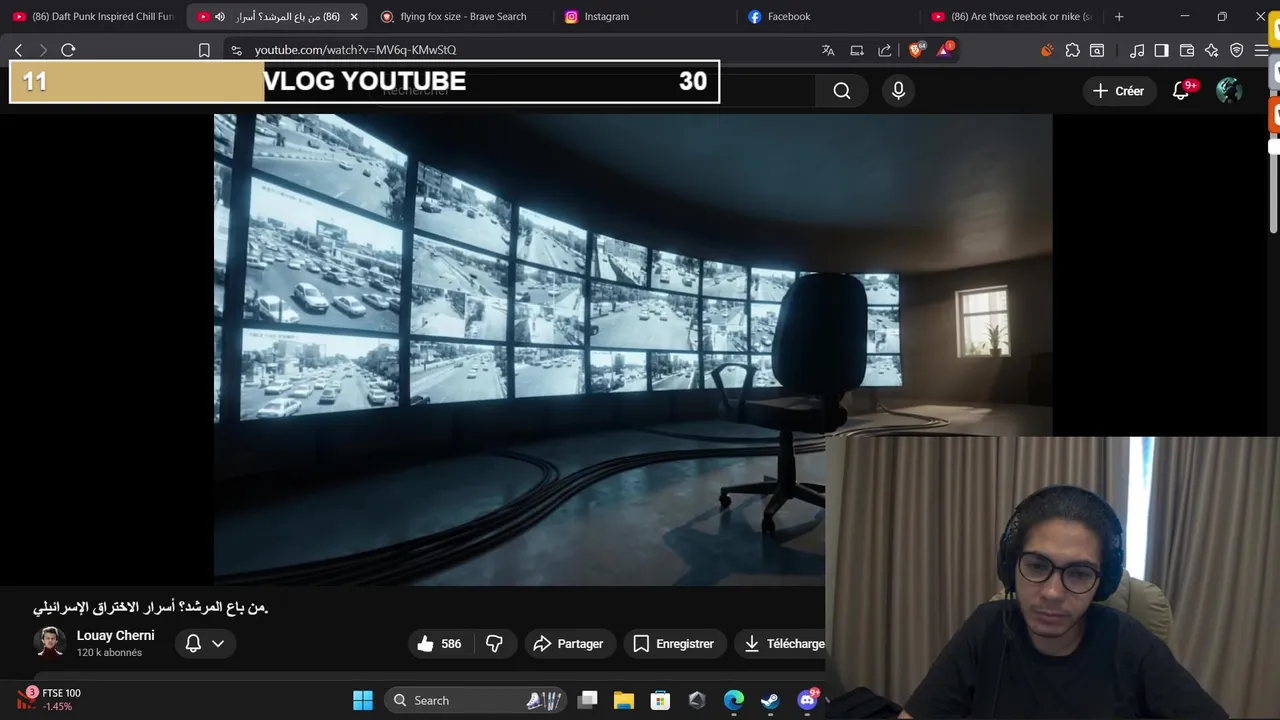Switch to the reebok or nike YouTube tab
Image resolution: width=1280 pixels, height=720 pixels.
click(1012, 17)
